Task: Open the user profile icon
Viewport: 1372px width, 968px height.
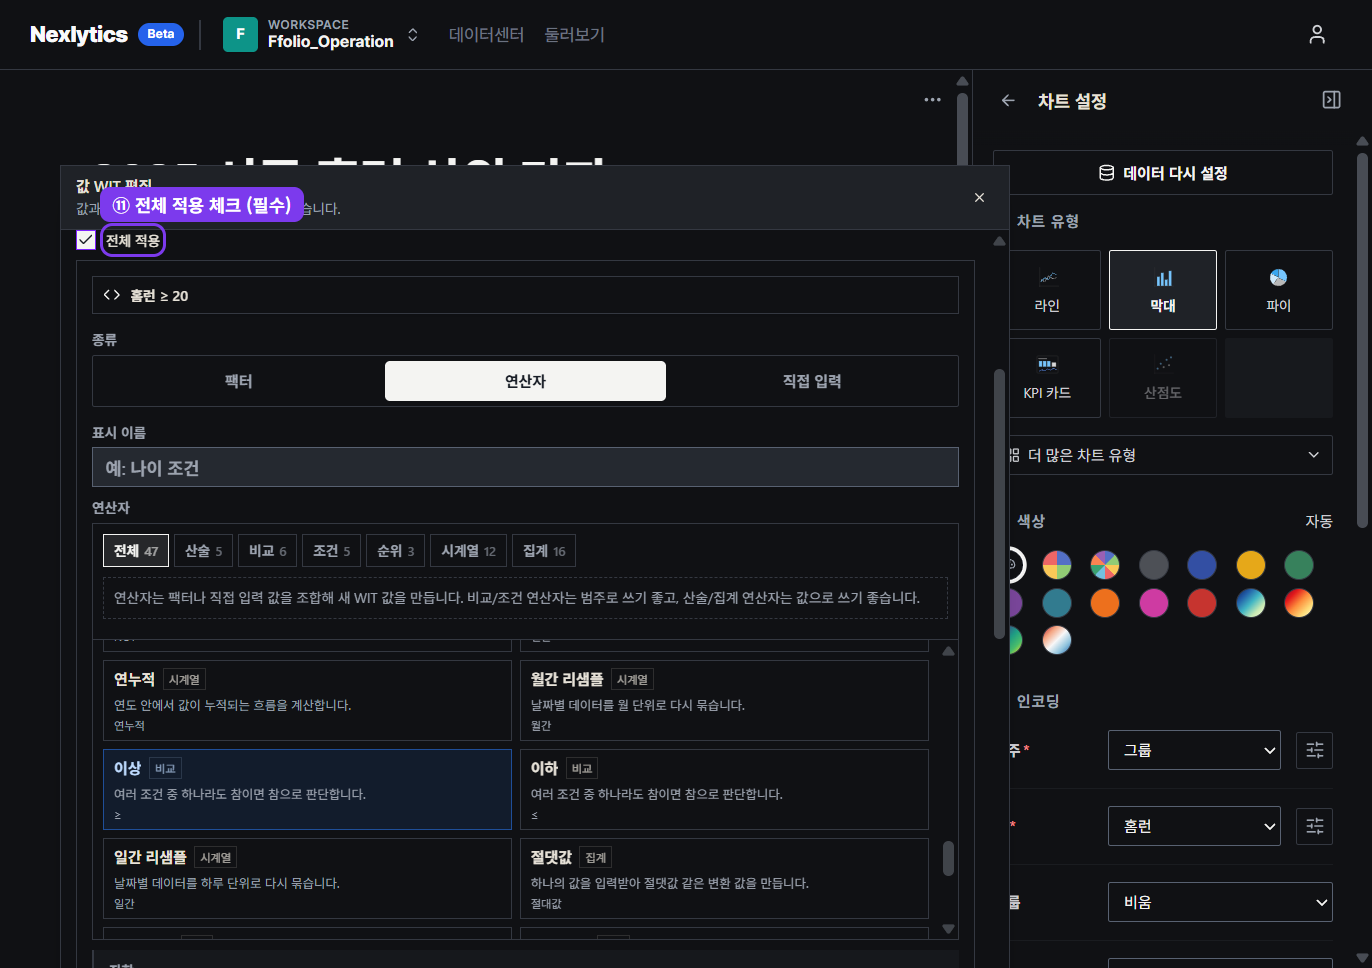Action: (x=1317, y=35)
